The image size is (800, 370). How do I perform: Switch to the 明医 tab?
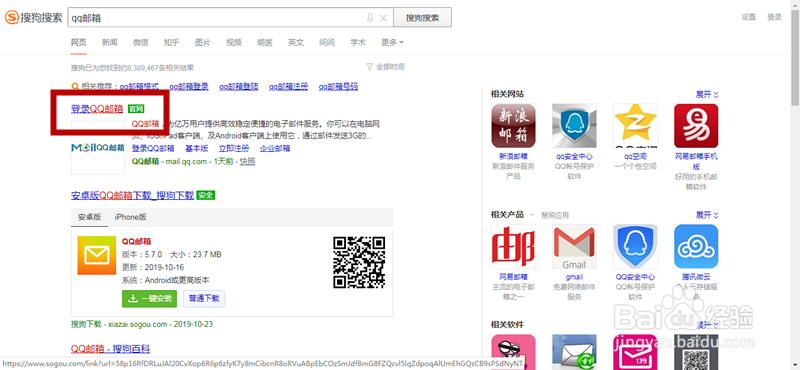[x=265, y=42]
